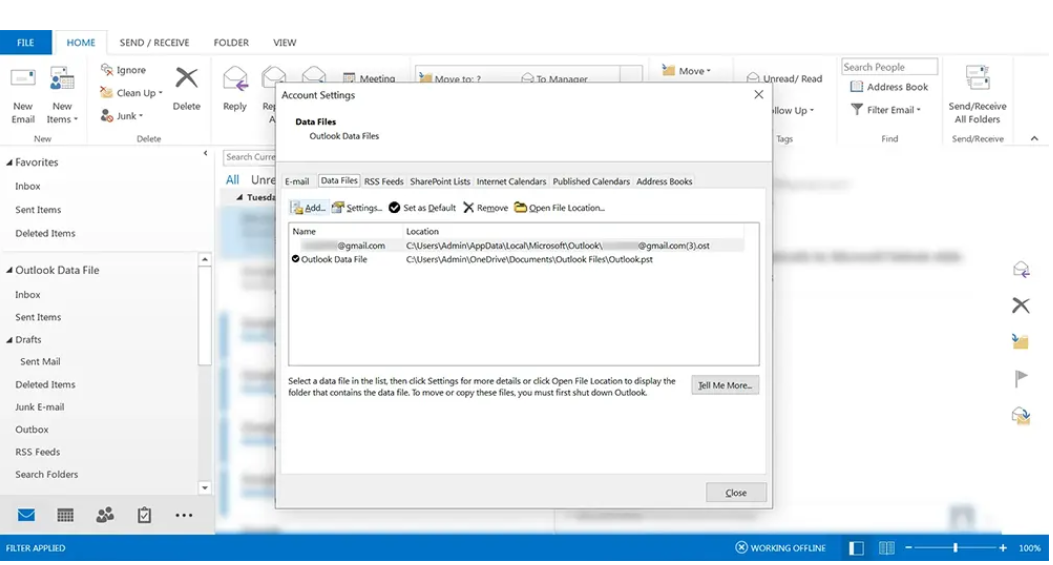
Task: Click Send/Receive All Folders icon
Action: click(x=977, y=79)
